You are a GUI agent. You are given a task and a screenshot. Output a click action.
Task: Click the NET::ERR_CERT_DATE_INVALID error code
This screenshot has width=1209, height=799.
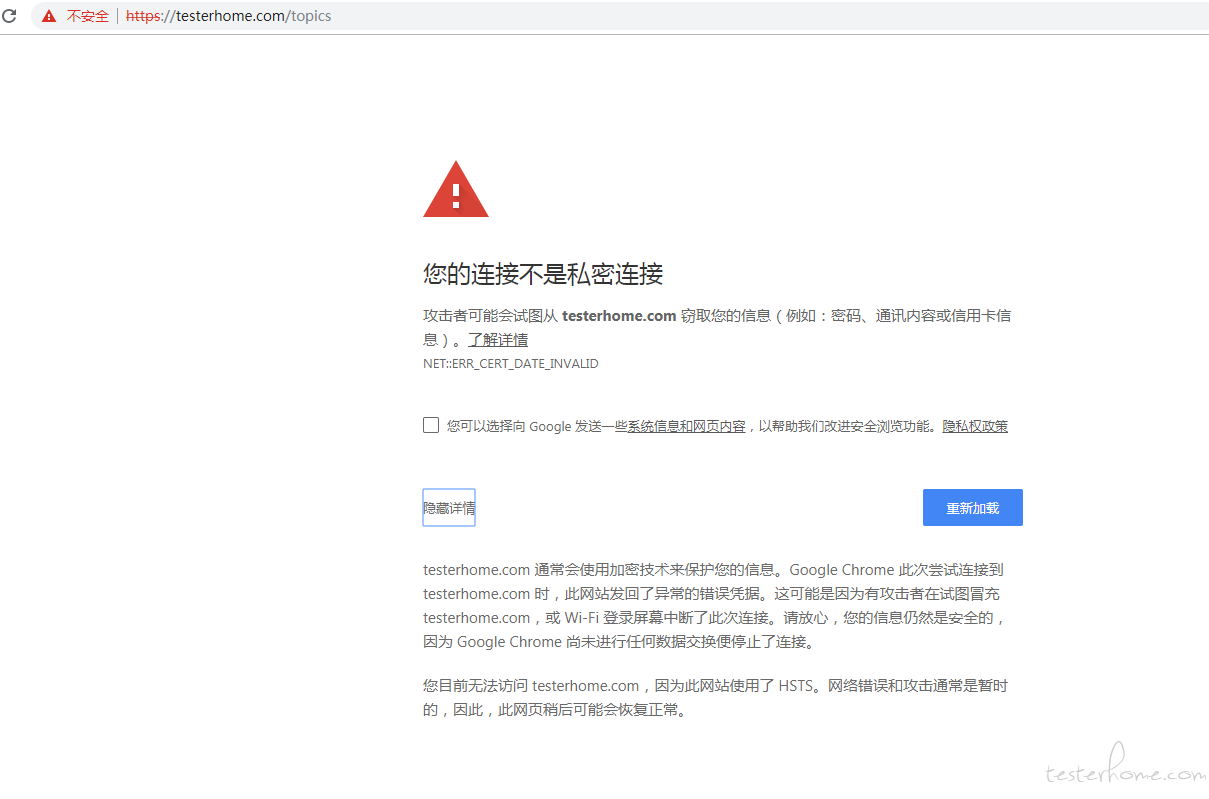click(x=511, y=364)
